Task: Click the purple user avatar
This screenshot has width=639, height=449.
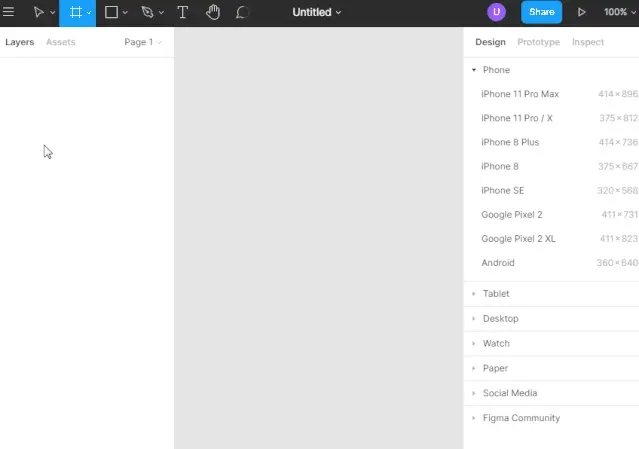Action: point(496,12)
